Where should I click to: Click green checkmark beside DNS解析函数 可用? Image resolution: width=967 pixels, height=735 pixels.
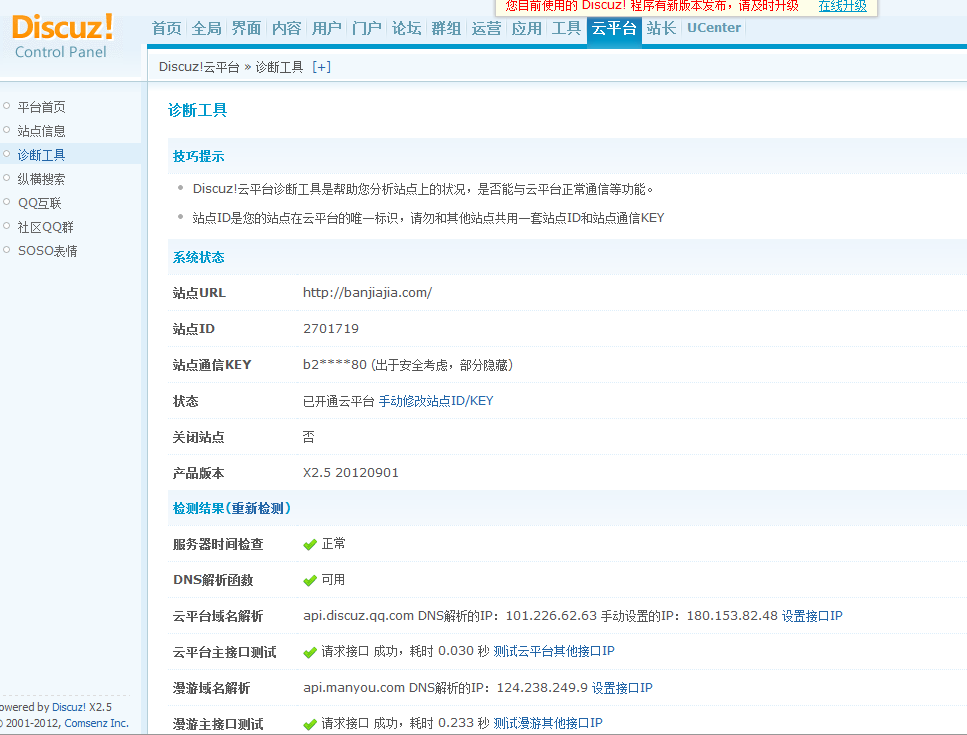tap(310, 580)
